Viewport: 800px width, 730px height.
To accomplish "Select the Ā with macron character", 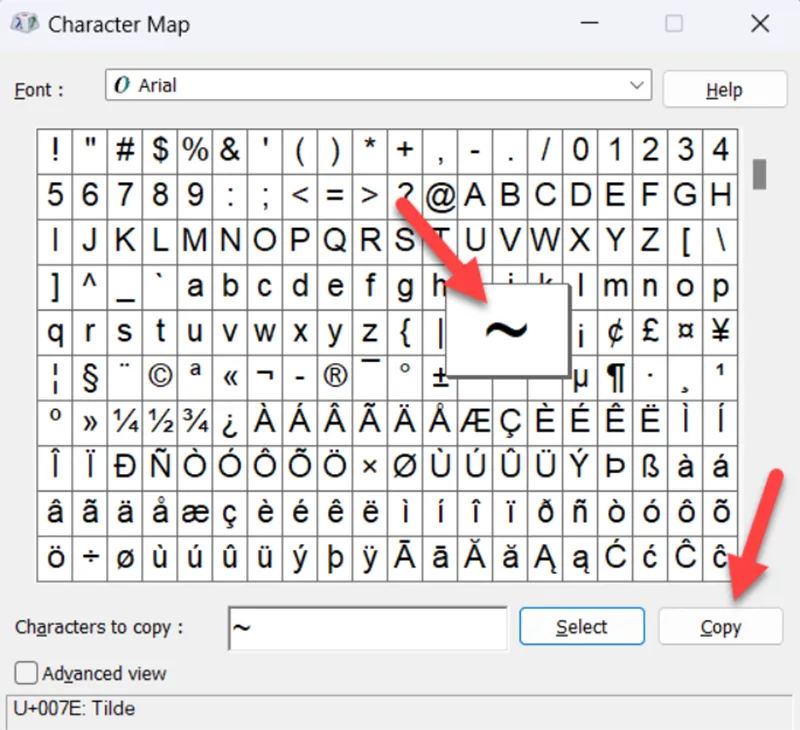I will [405, 559].
